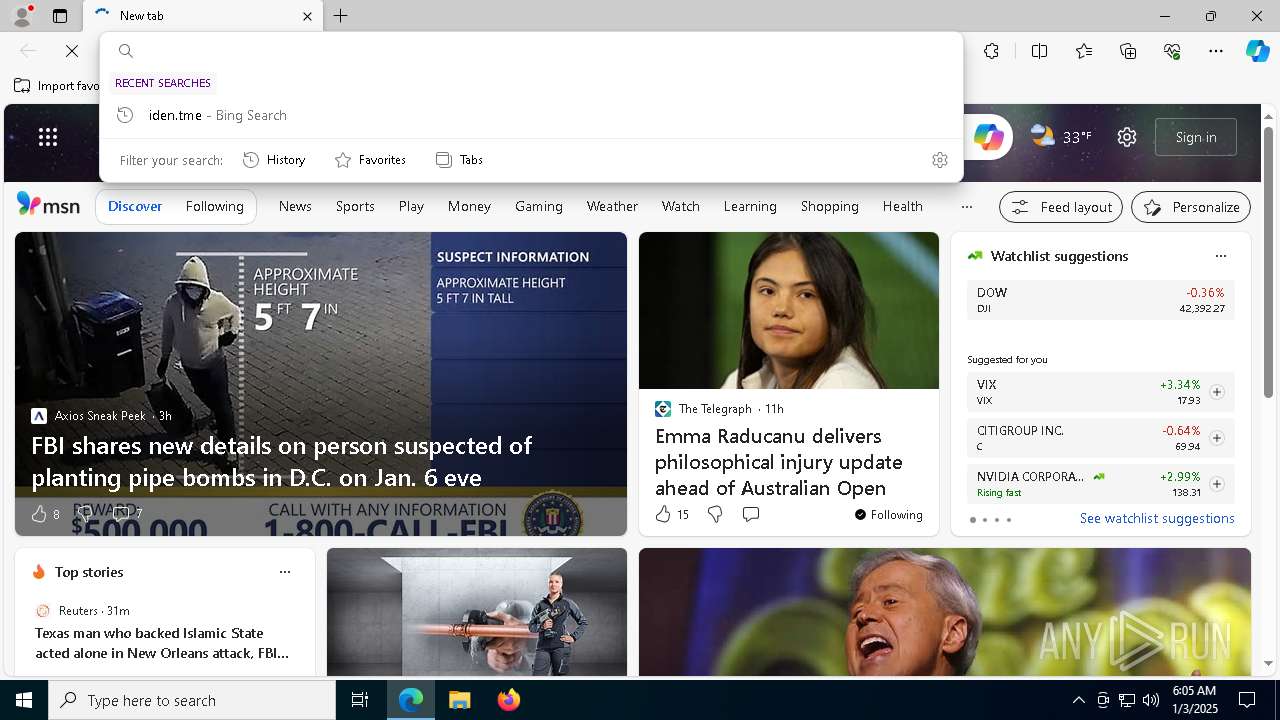The image size is (1280, 720).
Task: Click into the address bar search field
Action: pyautogui.click(x=531, y=51)
